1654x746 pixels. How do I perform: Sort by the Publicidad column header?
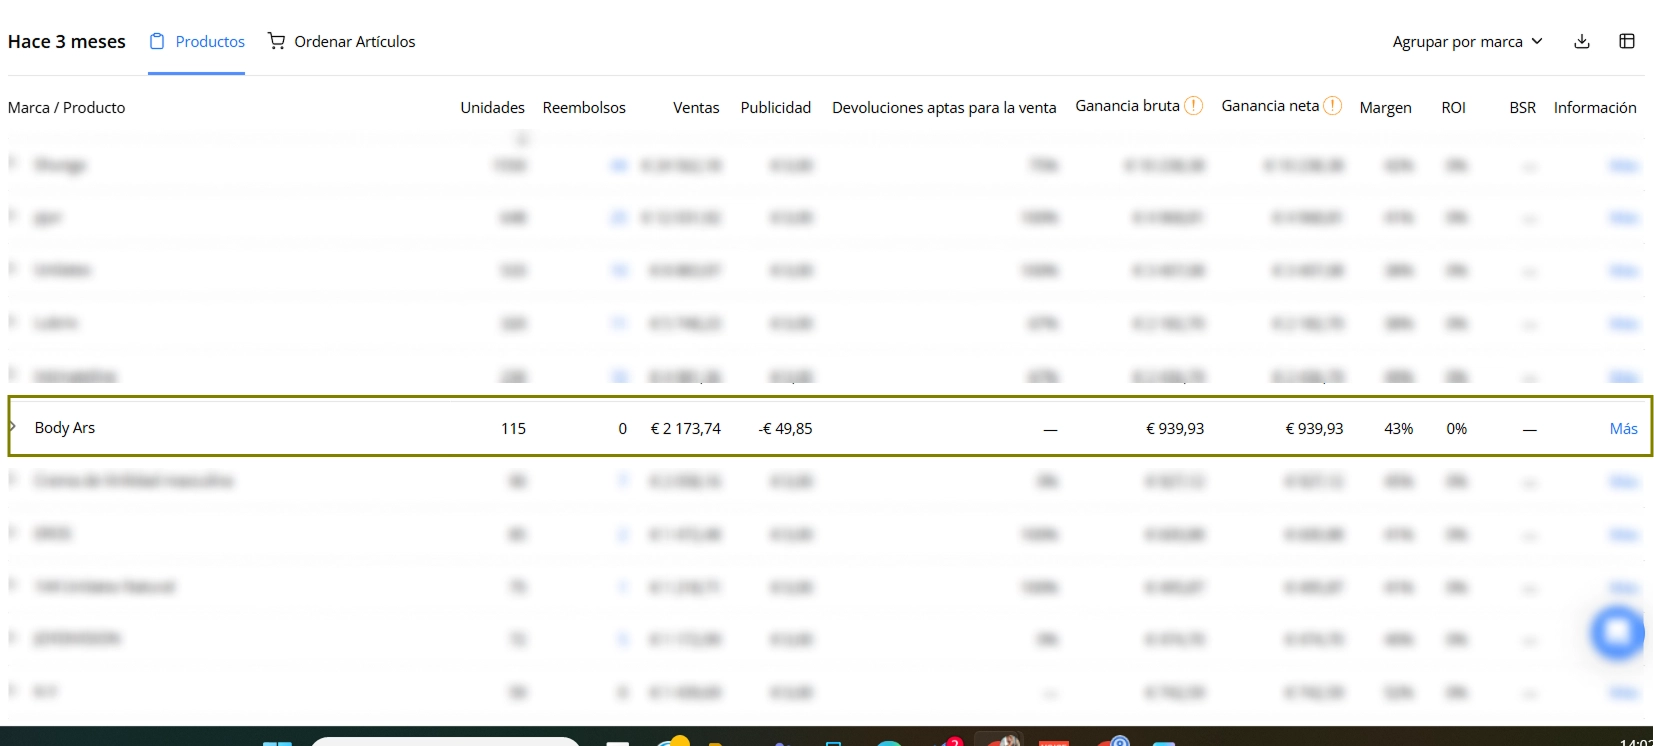[x=775, y=107]
